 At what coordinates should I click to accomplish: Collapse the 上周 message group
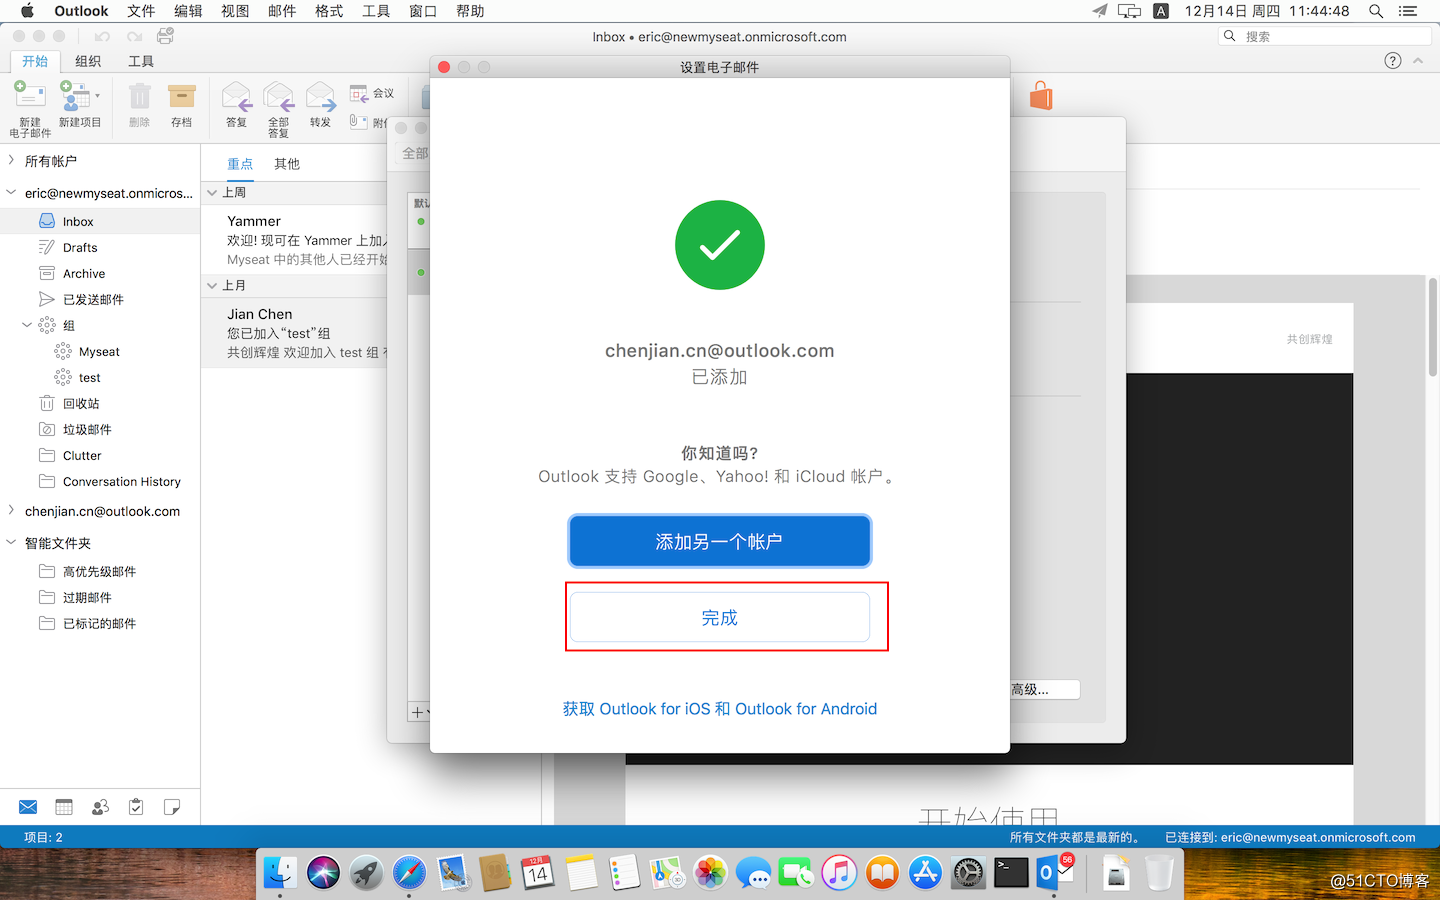(x=212, y=192)
